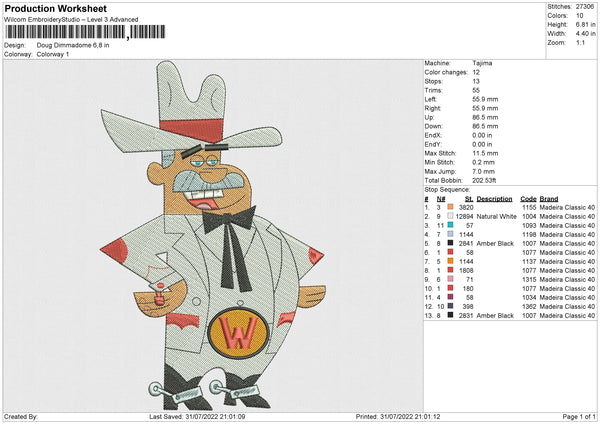
Task: Click the pink swatch in stop row 9
Action: click(x=450, y=279)
